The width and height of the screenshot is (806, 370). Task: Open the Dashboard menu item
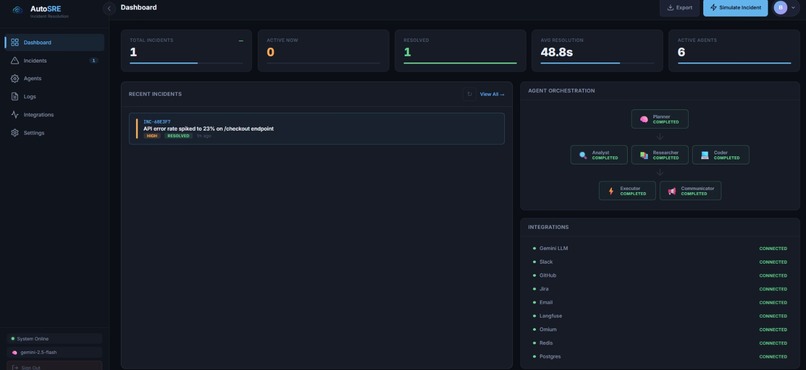pos(54,43)
